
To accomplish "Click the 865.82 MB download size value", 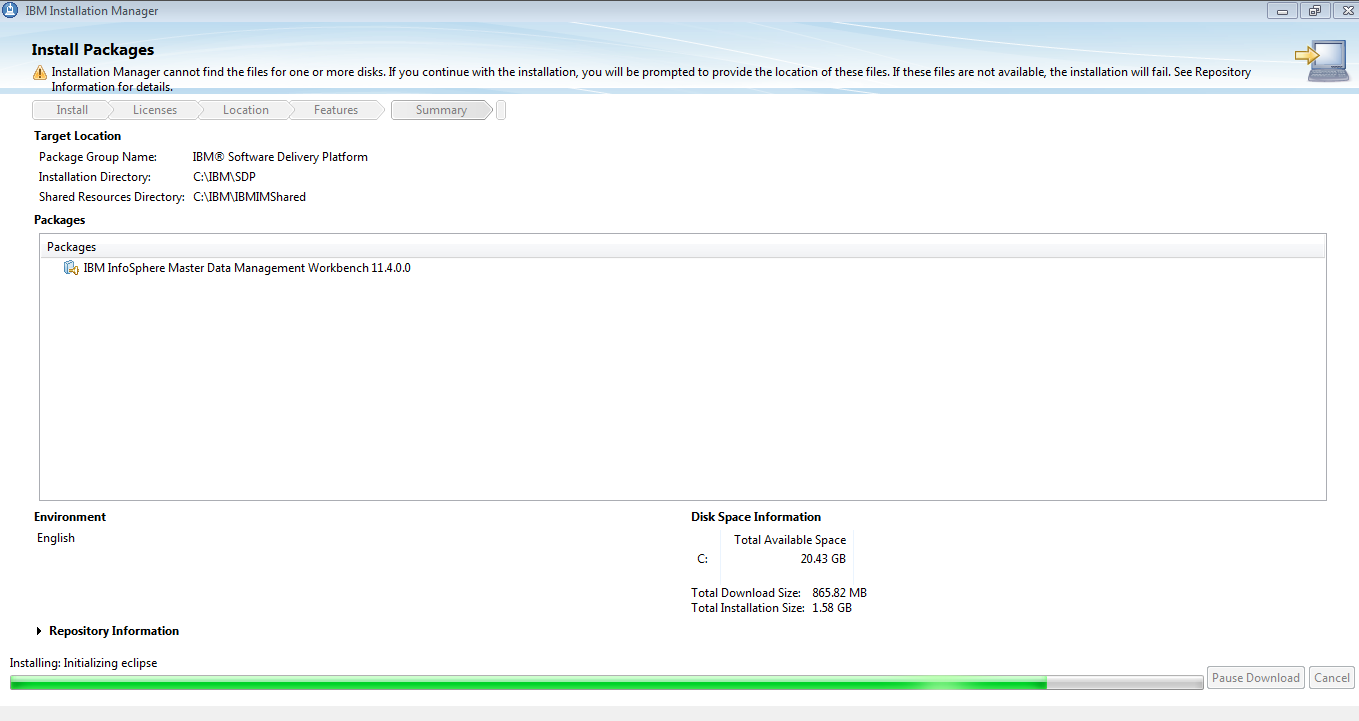I will tap(839, 593).
